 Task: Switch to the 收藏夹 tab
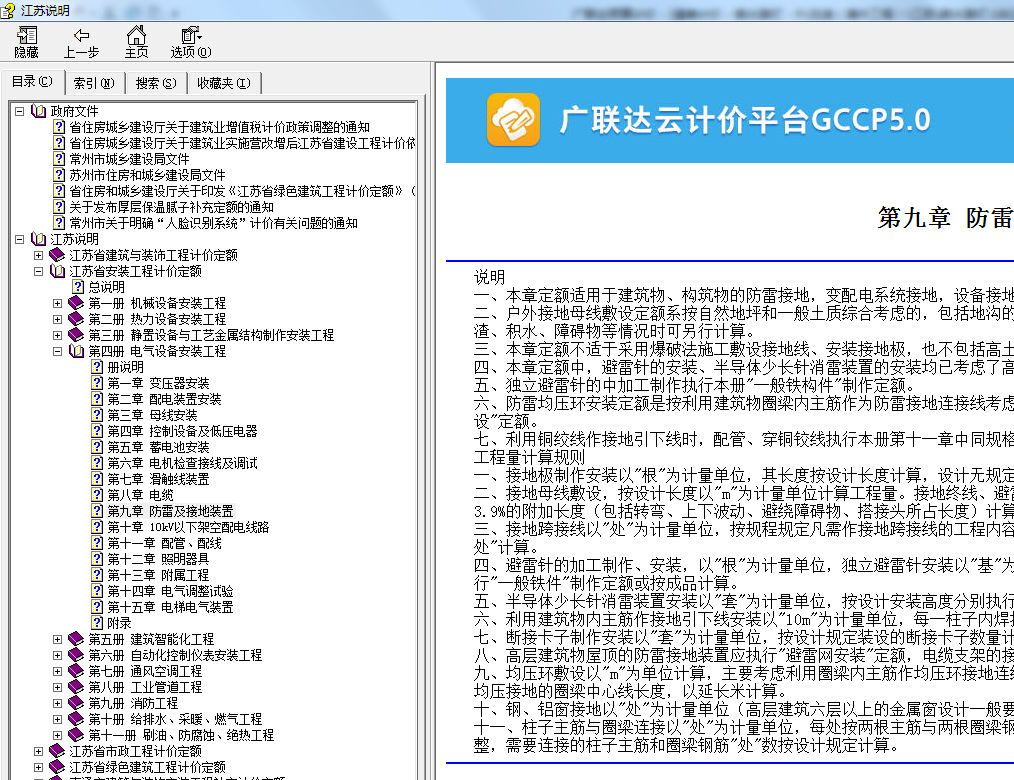click(x=224, y=83)
